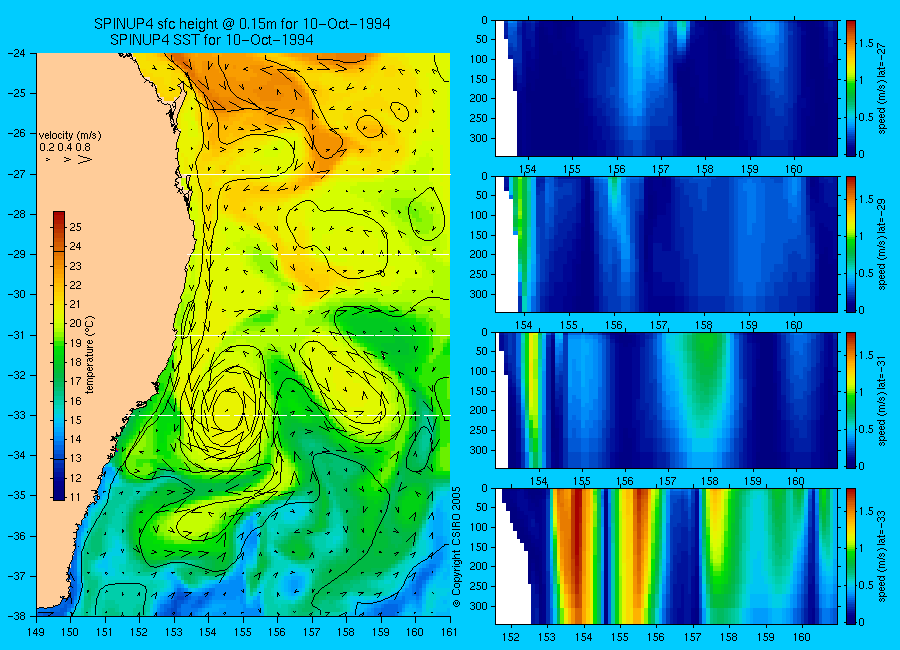Click the speed color bar for lat=-31
900x650 pixels.
click(x=851, y=400)
